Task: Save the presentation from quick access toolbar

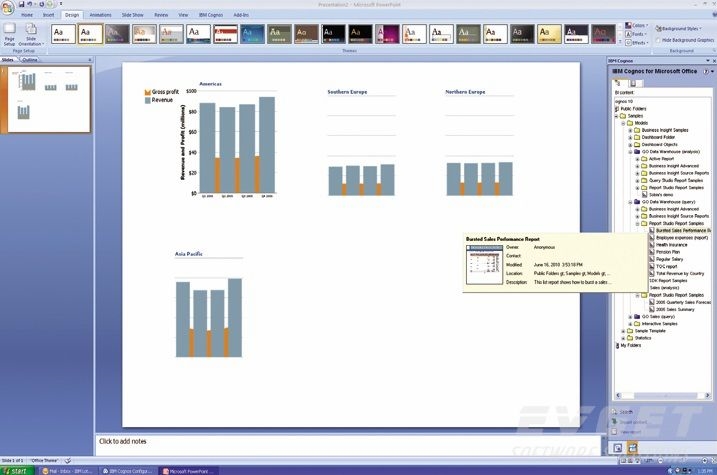Action: [x=21, y=4]
